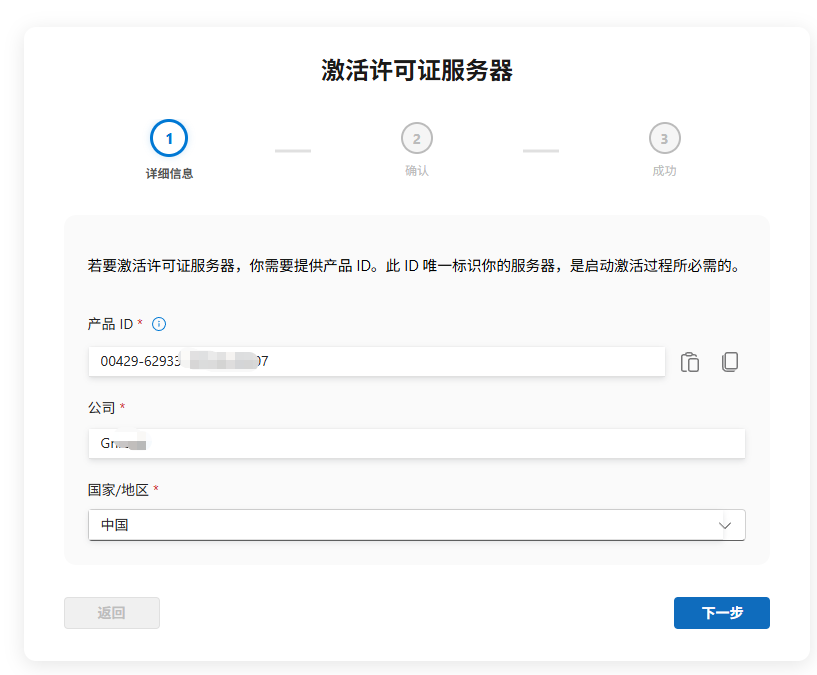817x675 pixels.
Task: Click the 产品 ID field label
Action: (x=110, y=324)
